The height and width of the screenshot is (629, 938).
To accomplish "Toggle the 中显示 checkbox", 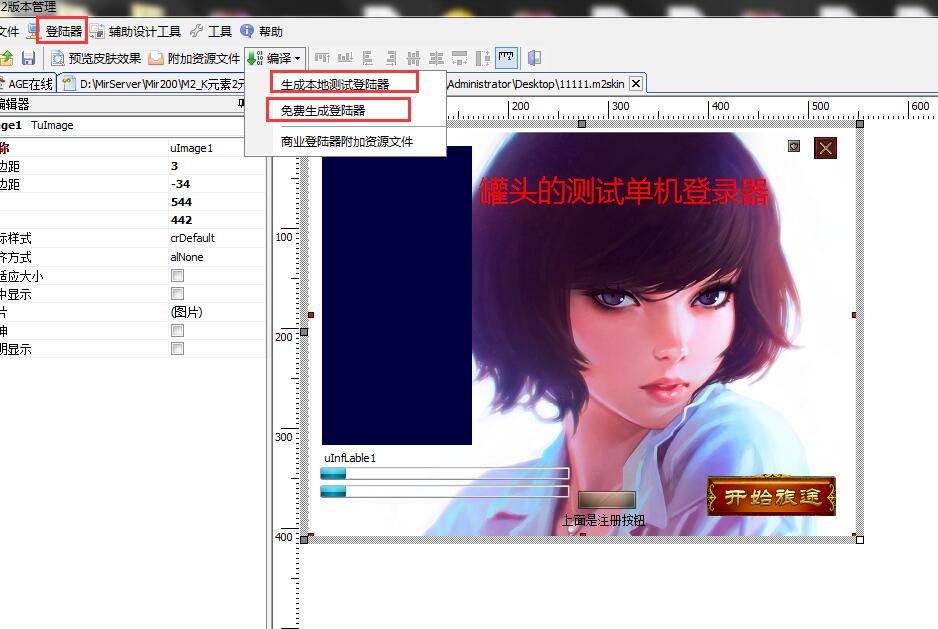I will pos(178,293).
